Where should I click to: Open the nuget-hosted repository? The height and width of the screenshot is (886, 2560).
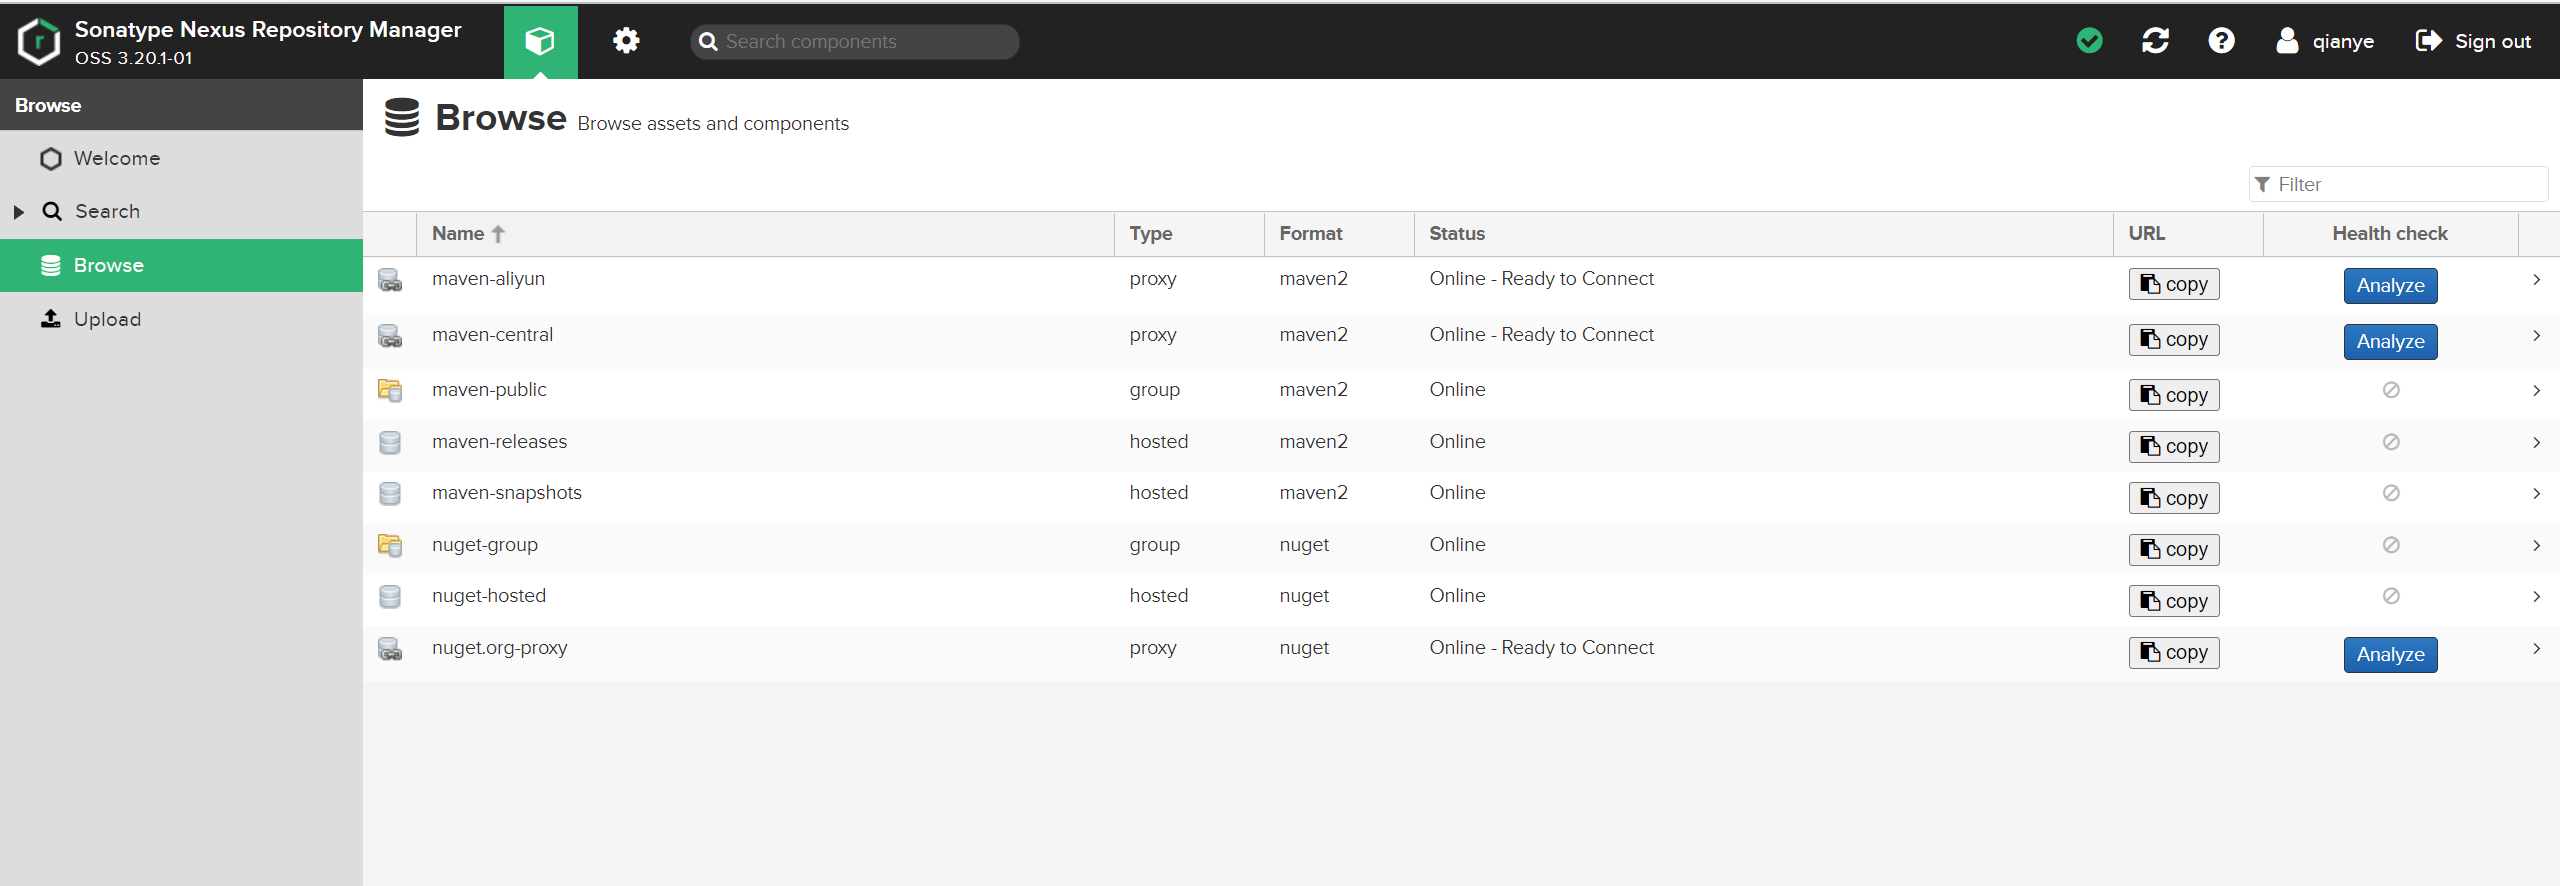click(x=489, y=596)
